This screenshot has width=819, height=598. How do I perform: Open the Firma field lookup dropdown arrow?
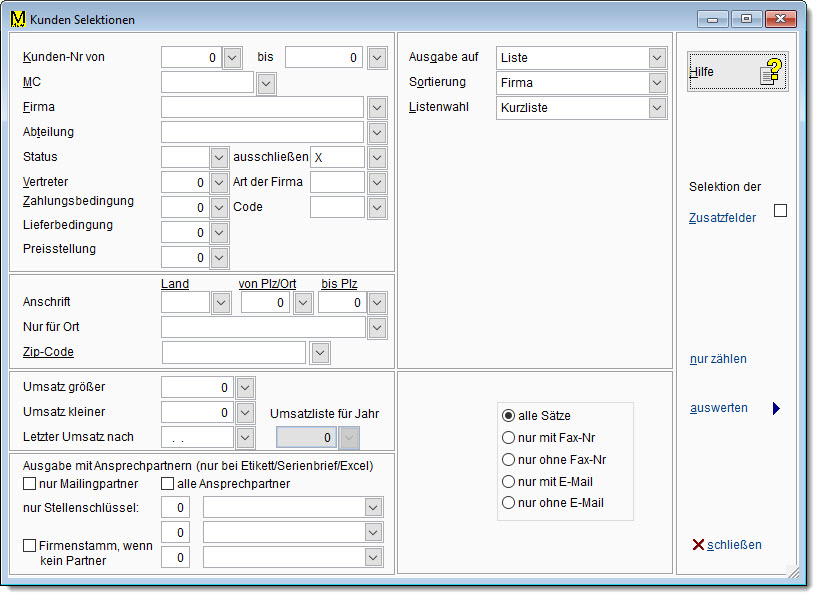pos(377,108)
